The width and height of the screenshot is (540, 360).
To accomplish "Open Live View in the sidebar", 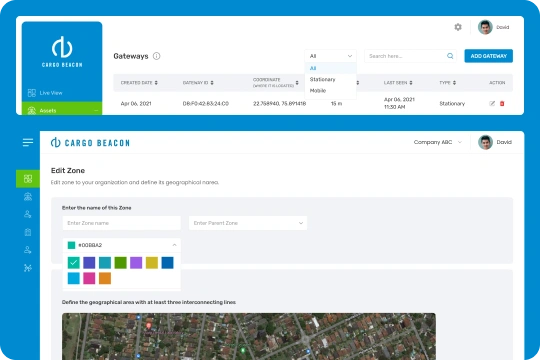I will pos(51,93).
